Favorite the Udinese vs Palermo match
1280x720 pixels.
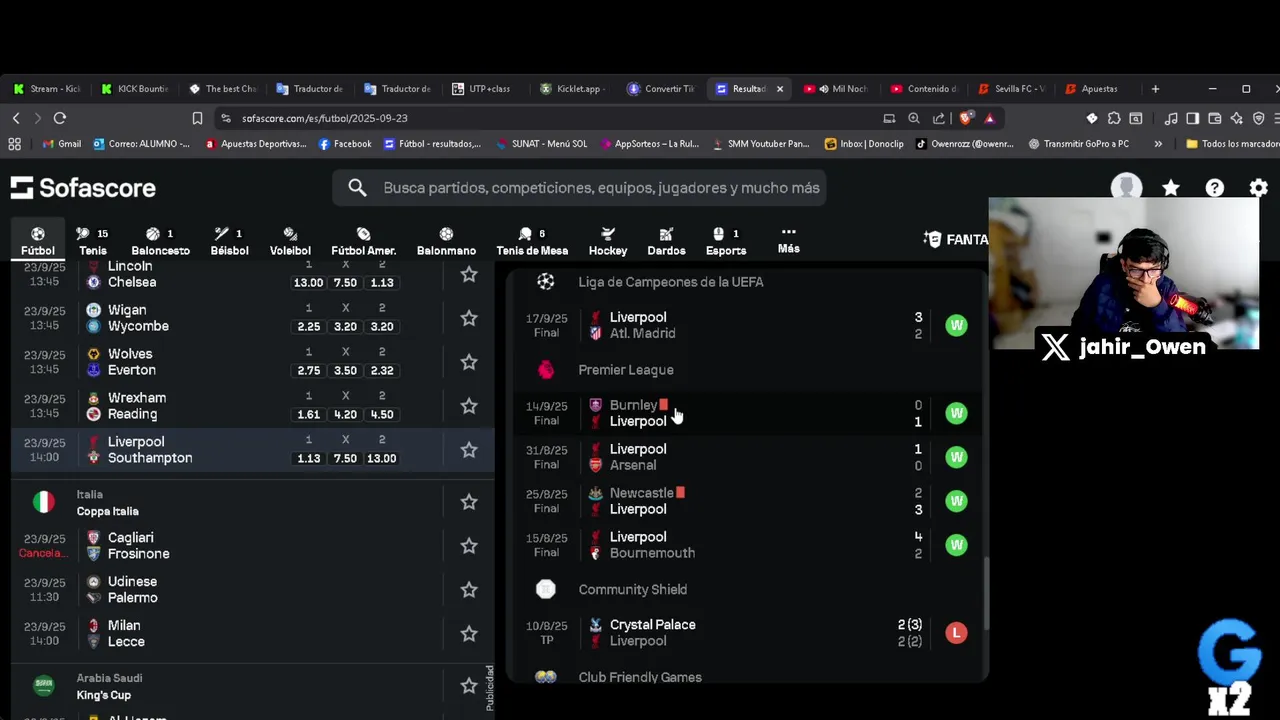tap(469, 590)
